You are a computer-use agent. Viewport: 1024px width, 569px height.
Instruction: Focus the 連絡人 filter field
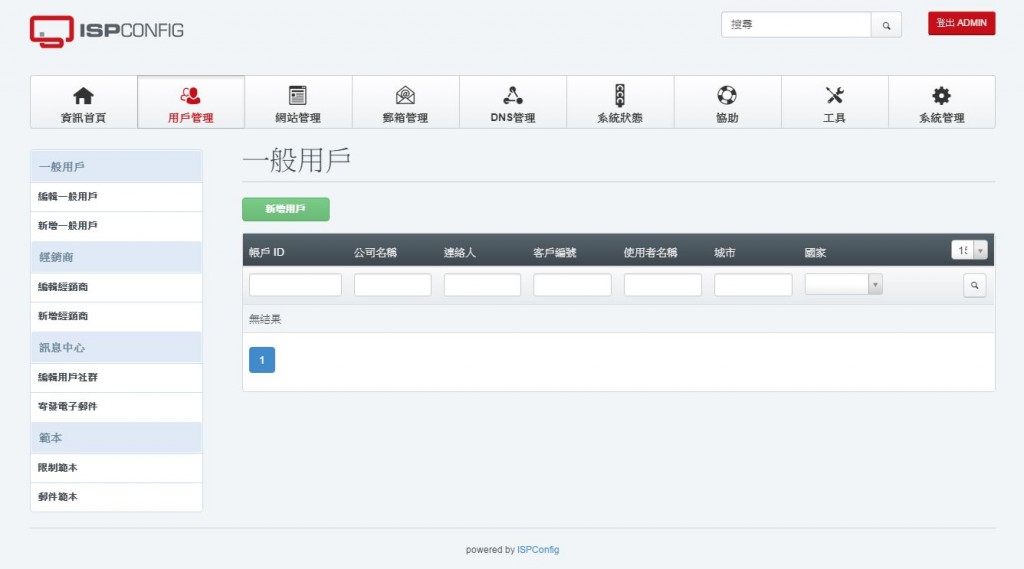482,285
